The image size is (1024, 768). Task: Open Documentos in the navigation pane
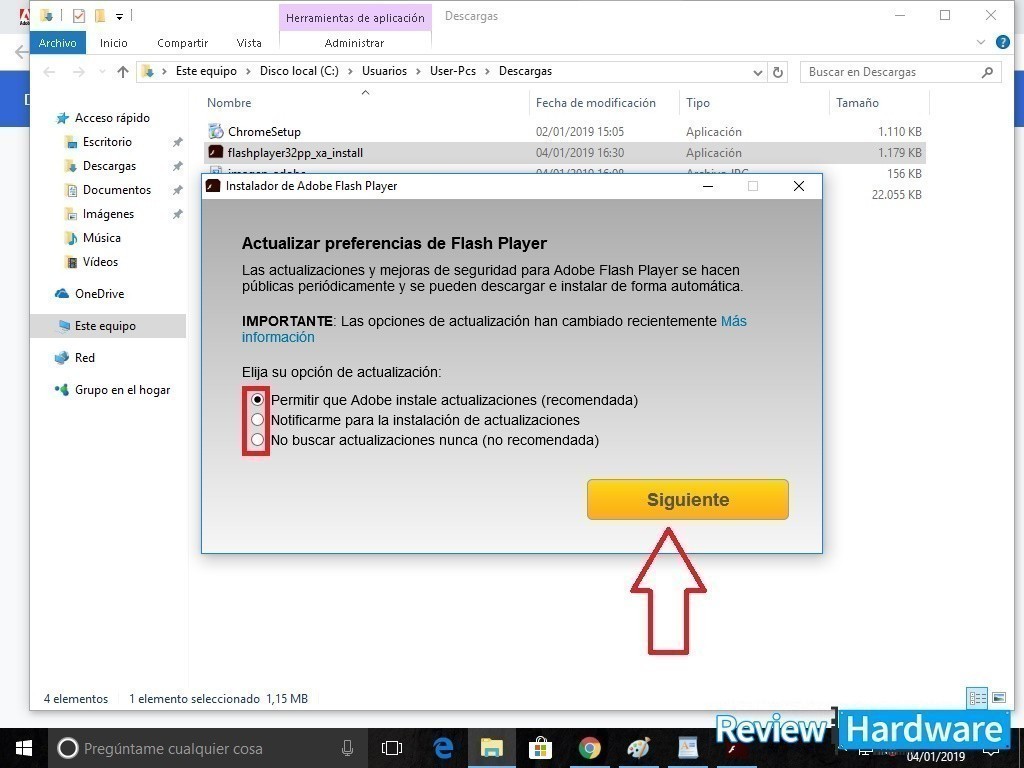[116, 190]
